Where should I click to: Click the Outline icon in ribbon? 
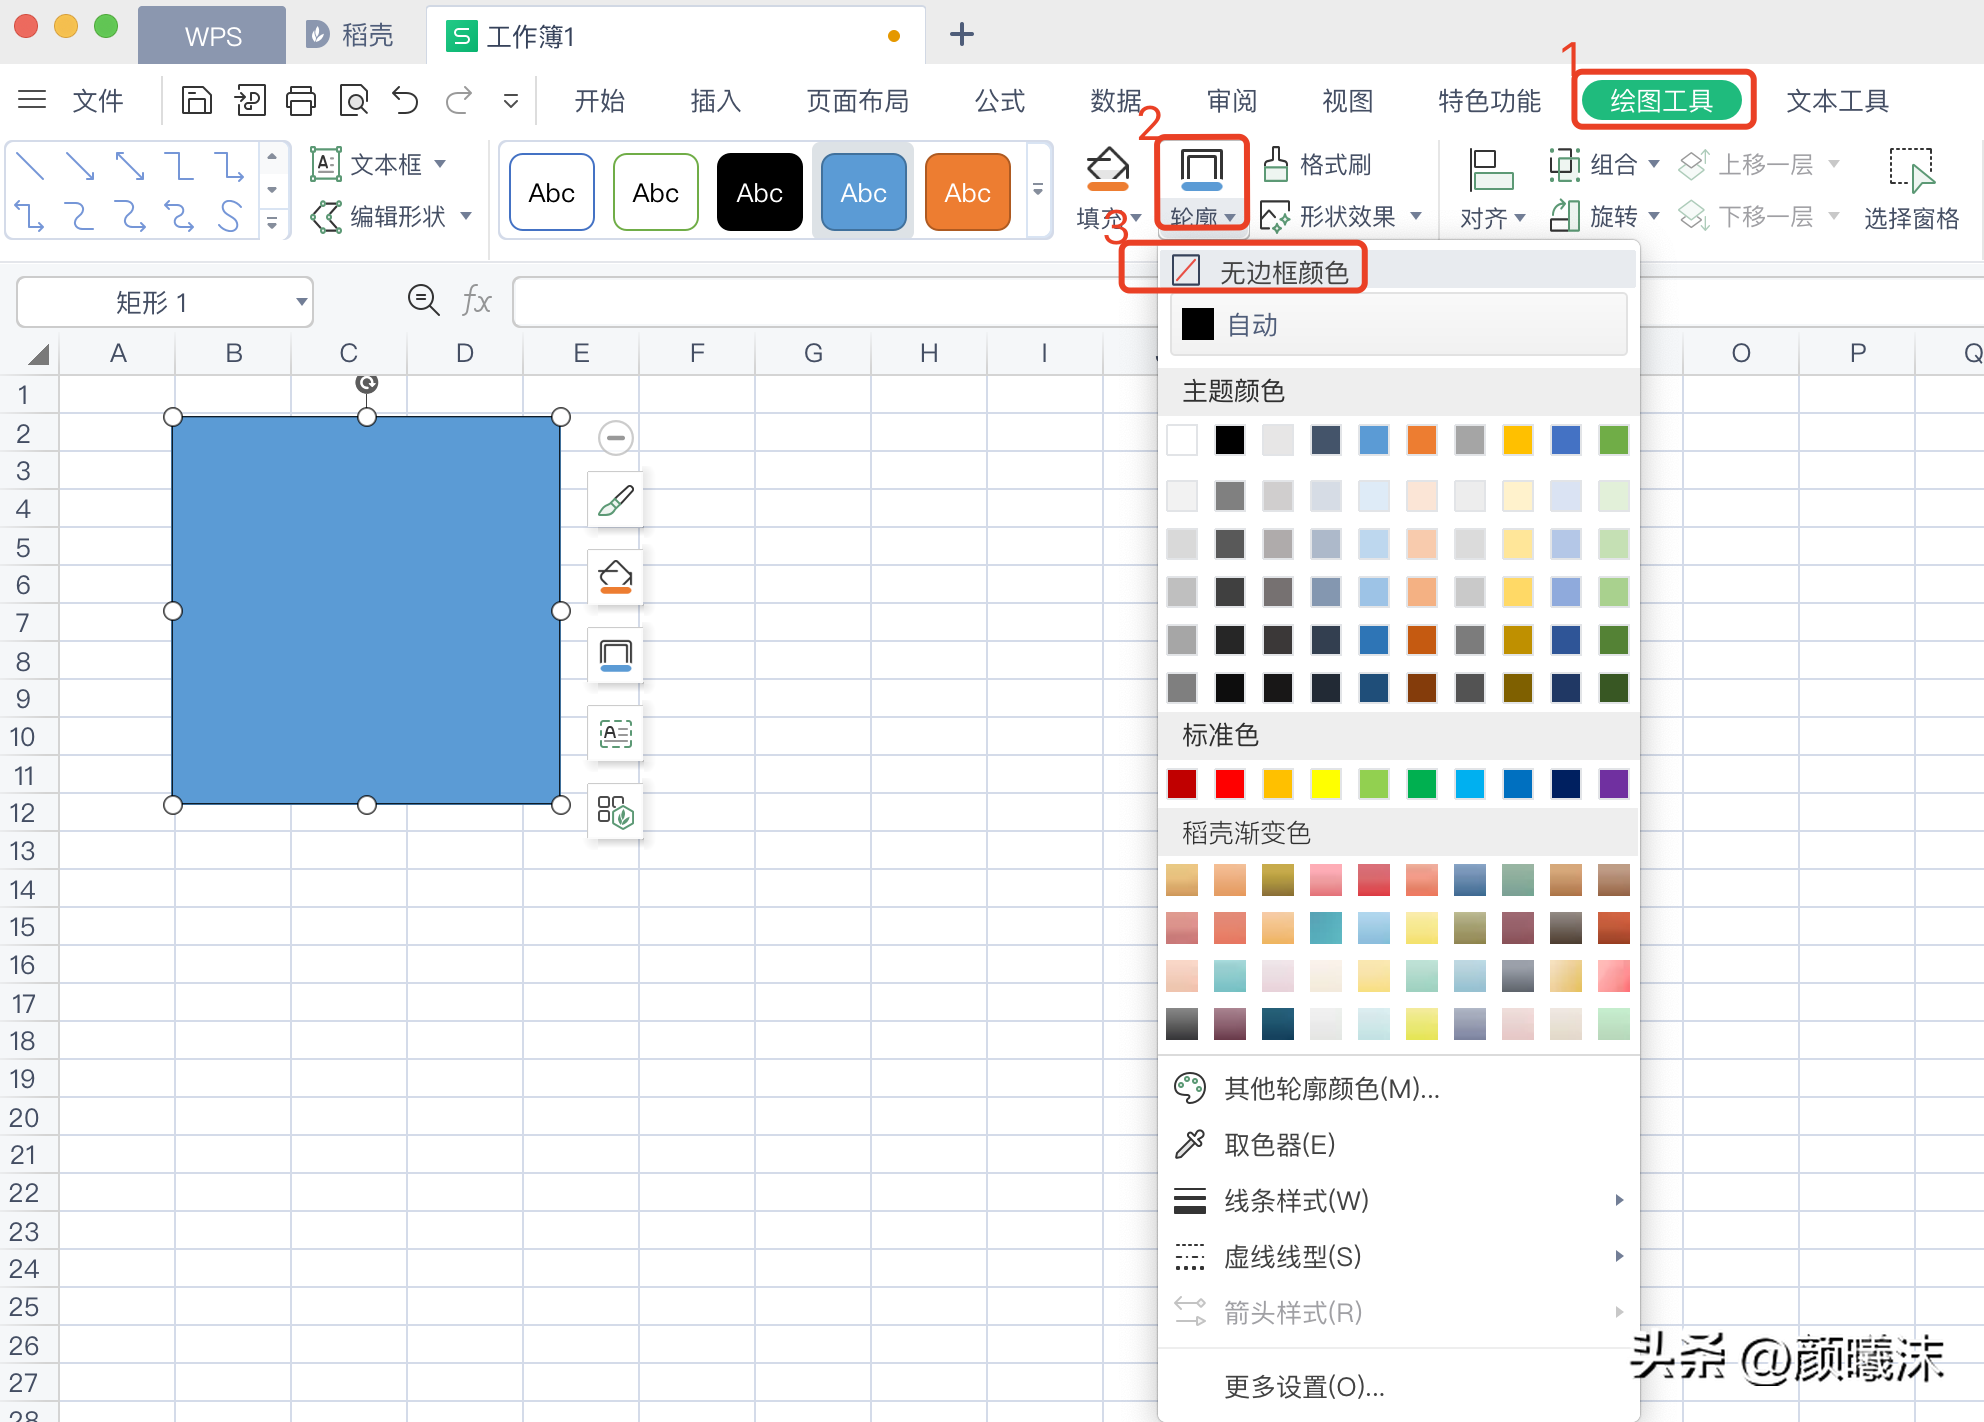(x=1201, y=168)
